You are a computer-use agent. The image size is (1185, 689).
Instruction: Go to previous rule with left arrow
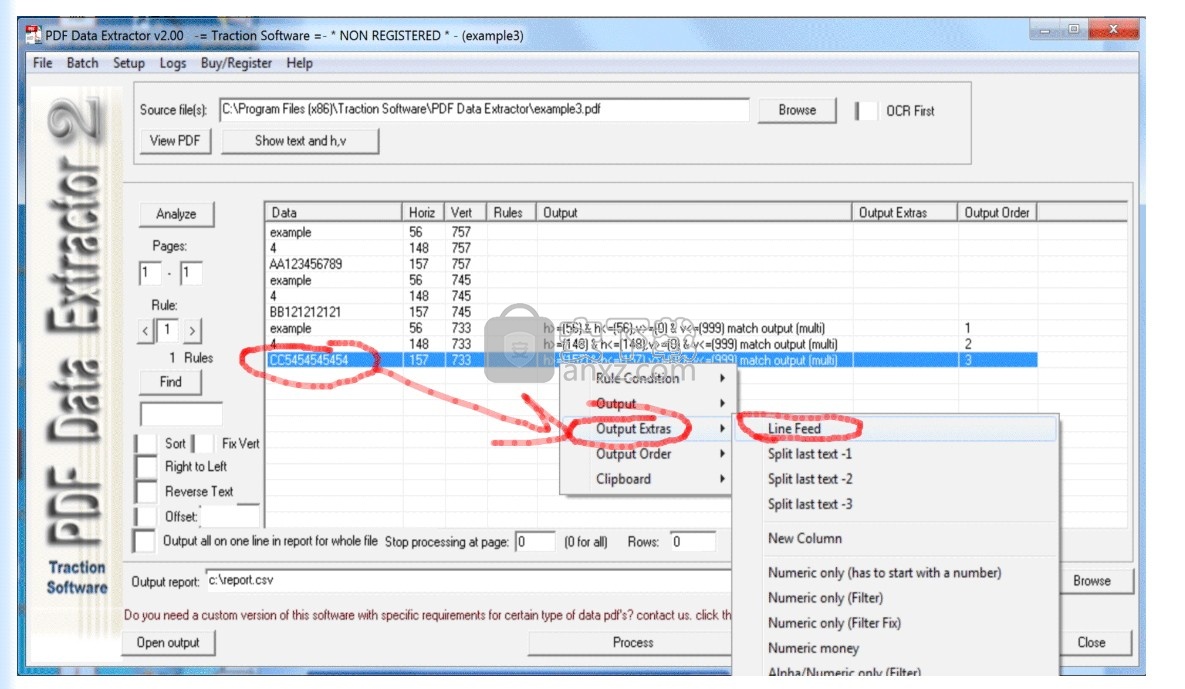(x=146, y=331)
